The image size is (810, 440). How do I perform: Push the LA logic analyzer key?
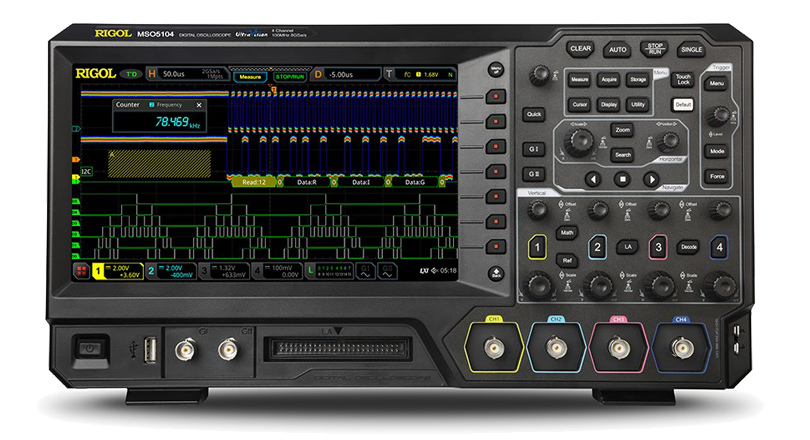pyautogui.click(x=628, y=247)
